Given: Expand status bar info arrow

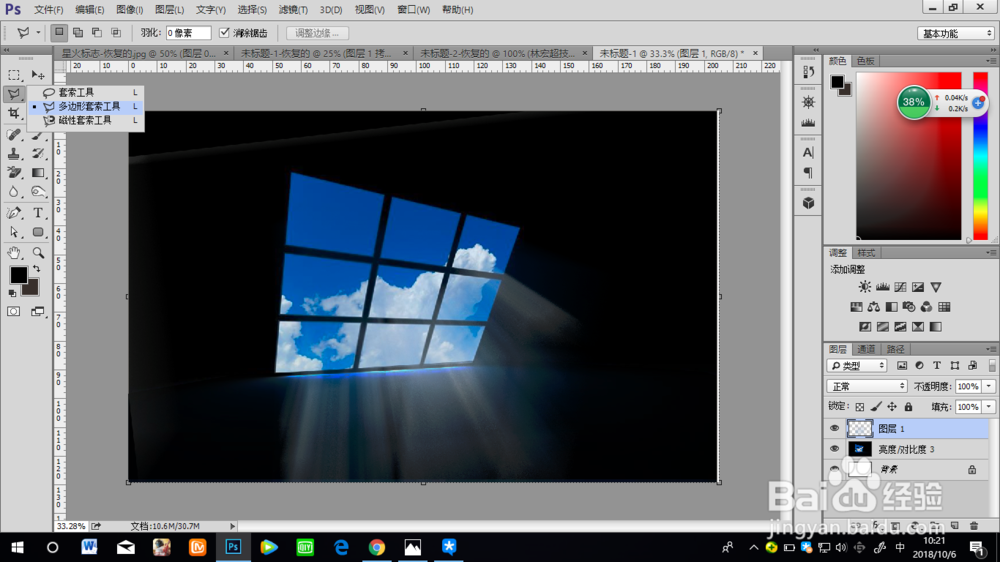Looking at the screenshot, I should point(232,526).
